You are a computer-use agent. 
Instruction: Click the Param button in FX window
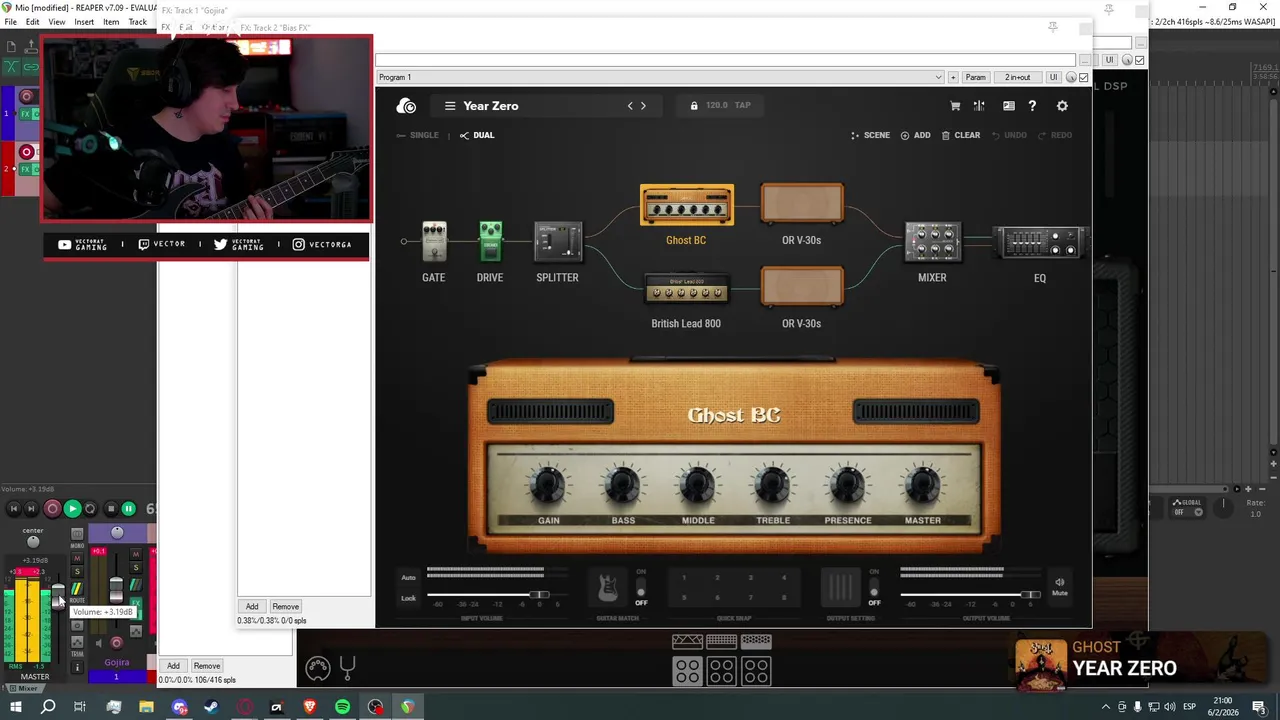pos(976,77)
